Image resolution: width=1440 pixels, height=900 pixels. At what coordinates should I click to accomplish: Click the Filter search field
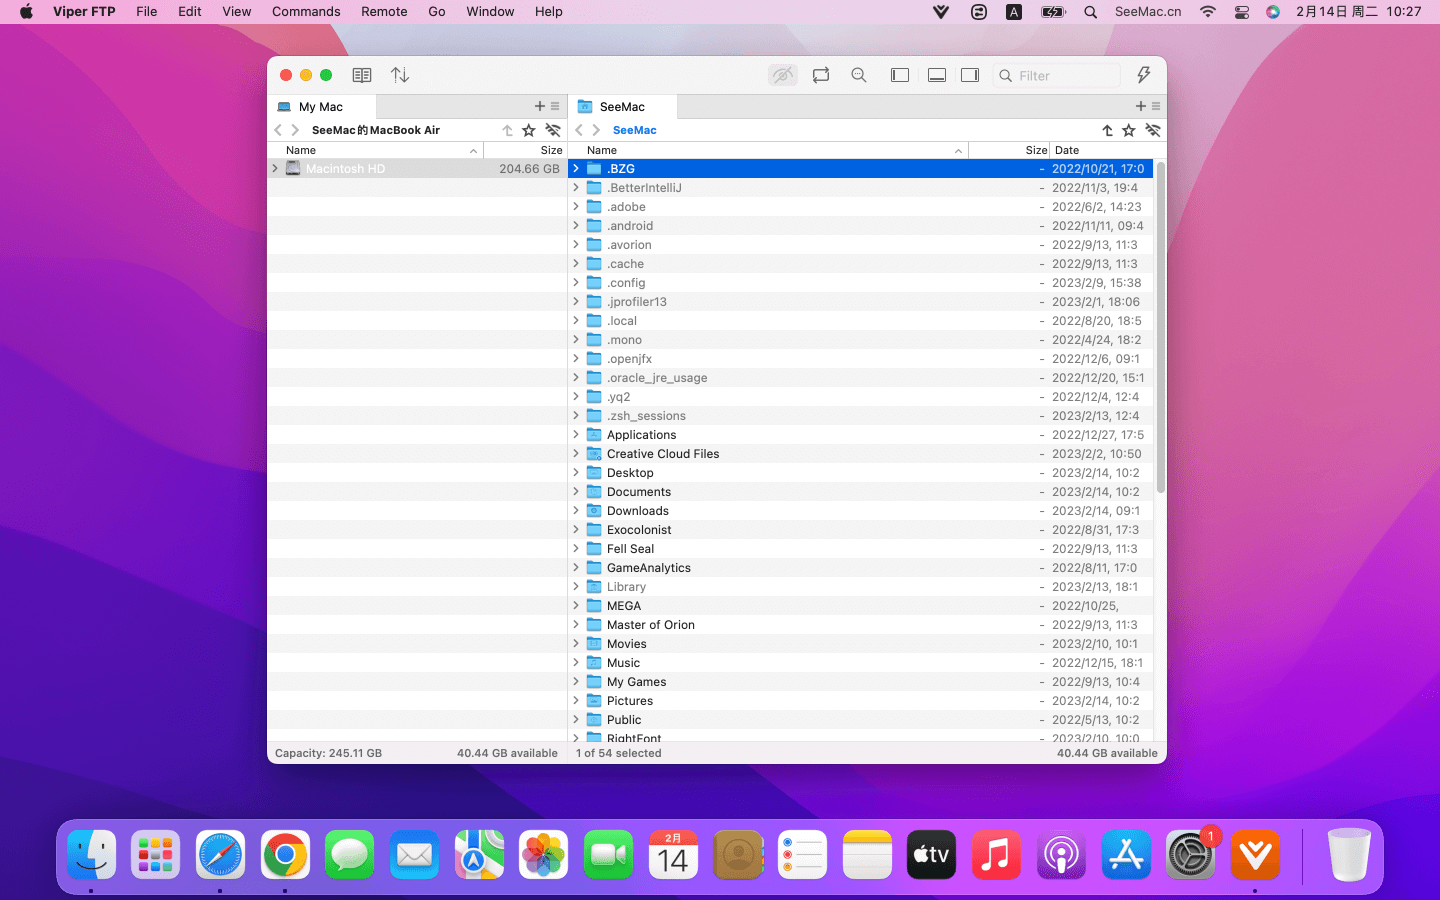pos(1065,76)
